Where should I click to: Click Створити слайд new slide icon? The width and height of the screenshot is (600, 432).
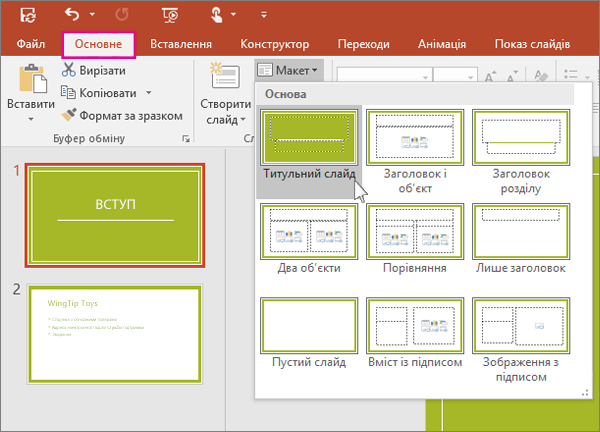coord(224,78)
